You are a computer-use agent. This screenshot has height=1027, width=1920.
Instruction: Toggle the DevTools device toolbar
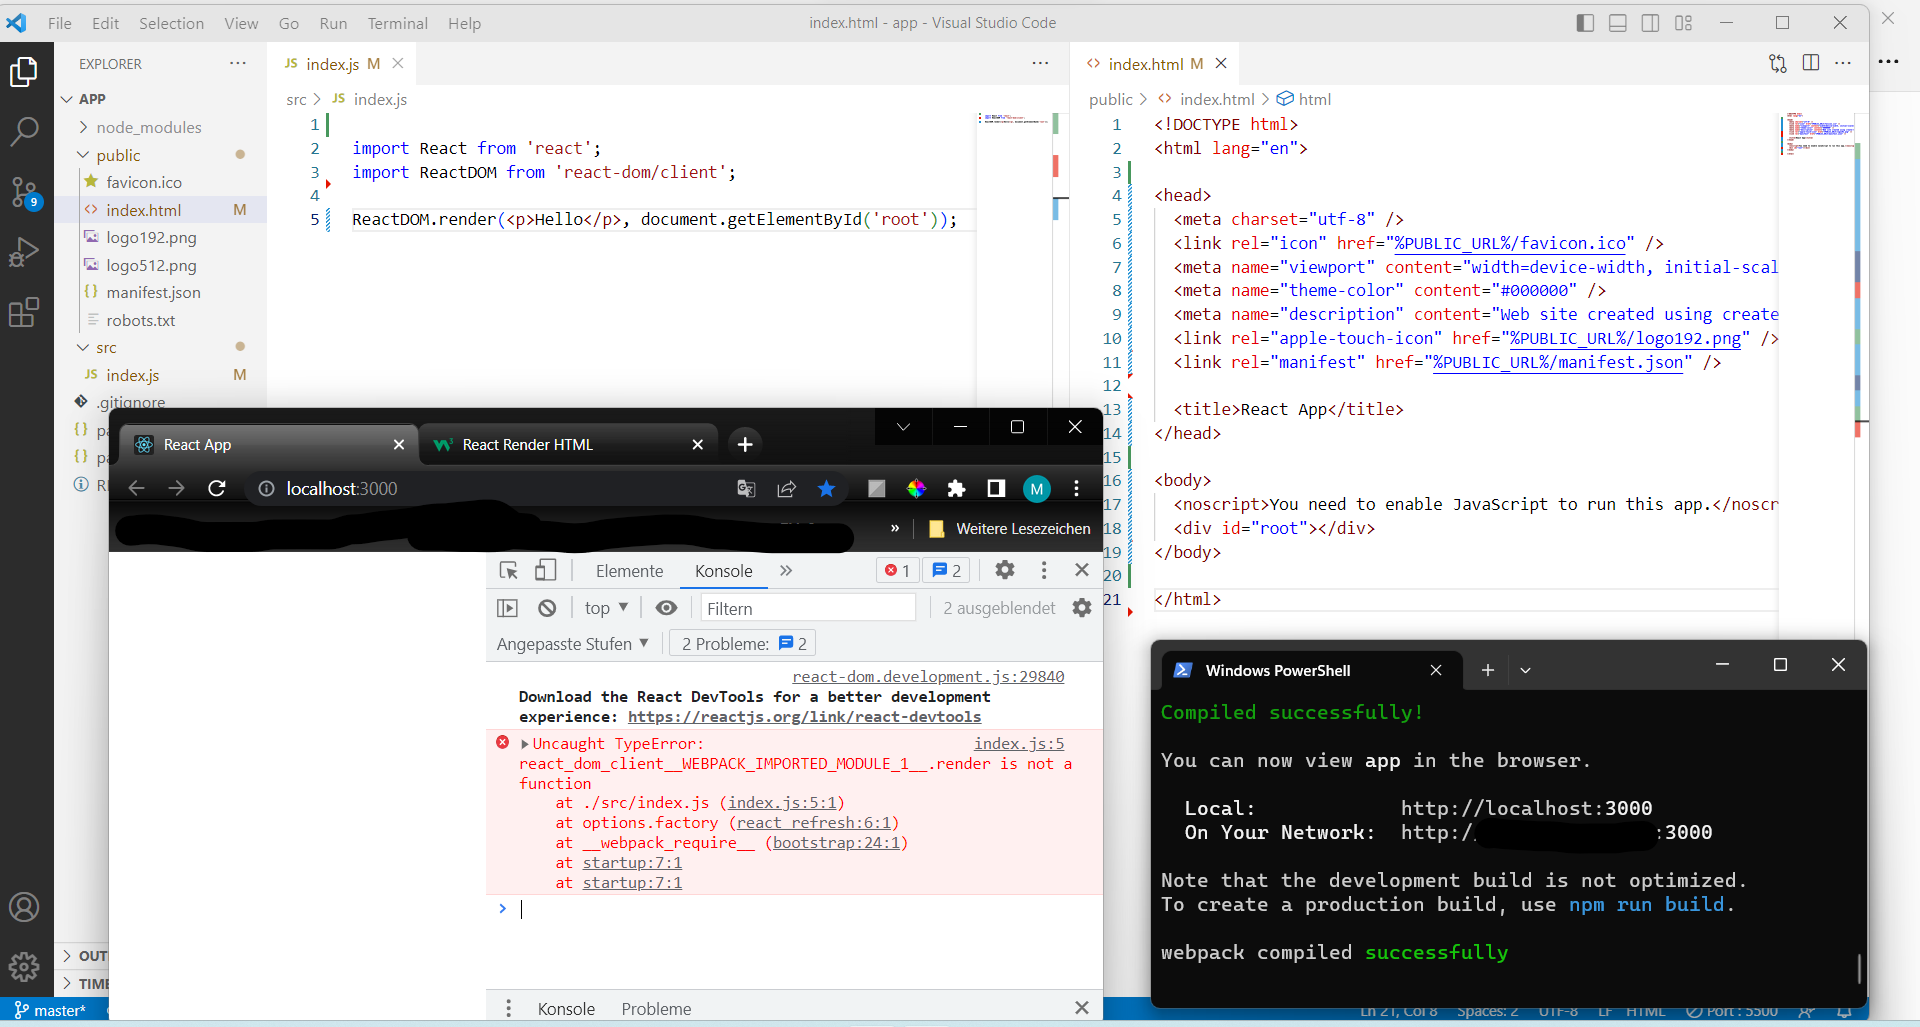coord(545,570)
